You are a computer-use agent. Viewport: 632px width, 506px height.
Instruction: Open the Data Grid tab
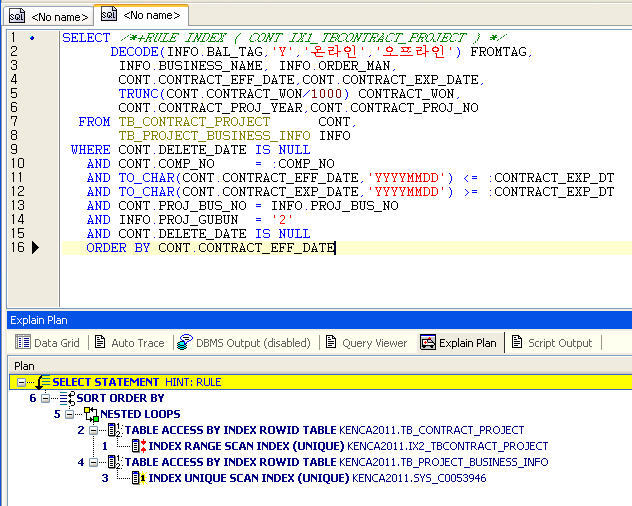pyautogui.click(x=47, y=343)
